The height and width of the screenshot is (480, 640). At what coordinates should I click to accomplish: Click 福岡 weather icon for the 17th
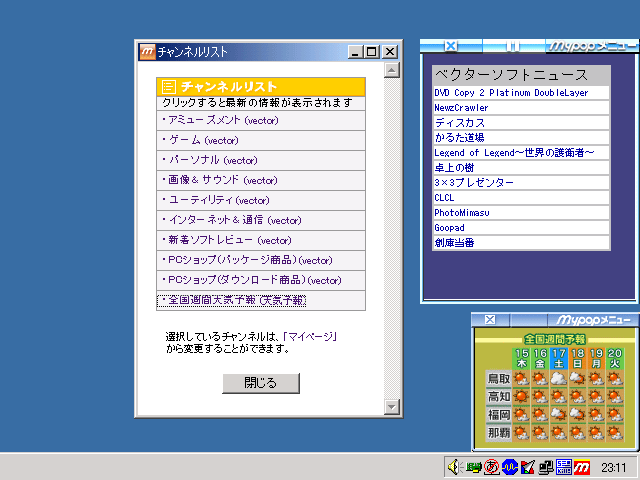(x=558, y=415)
